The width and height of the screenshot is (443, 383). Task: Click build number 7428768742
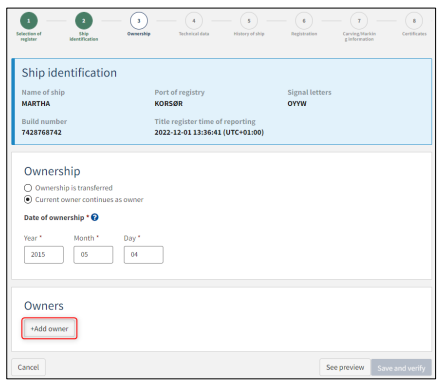[42, 133]
